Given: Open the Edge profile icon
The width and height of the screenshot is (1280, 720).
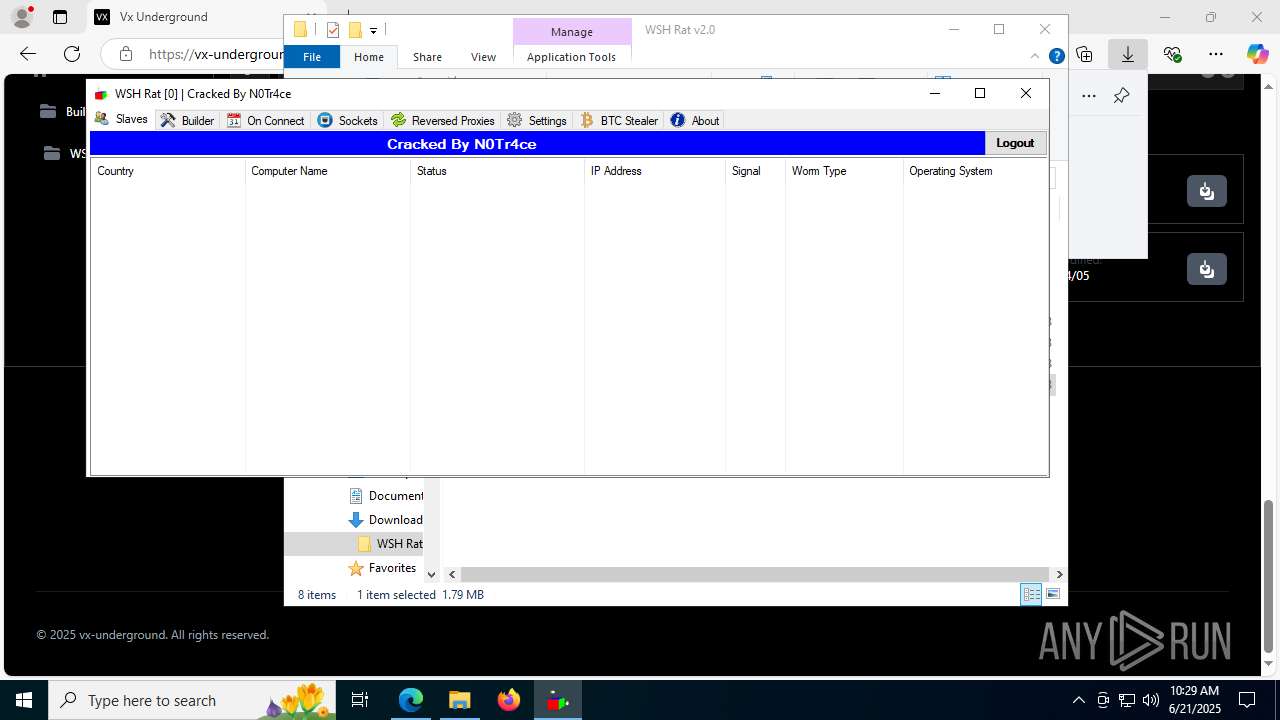Looking at the screenshot, I should pyautogui.click(x=22, y=17).
